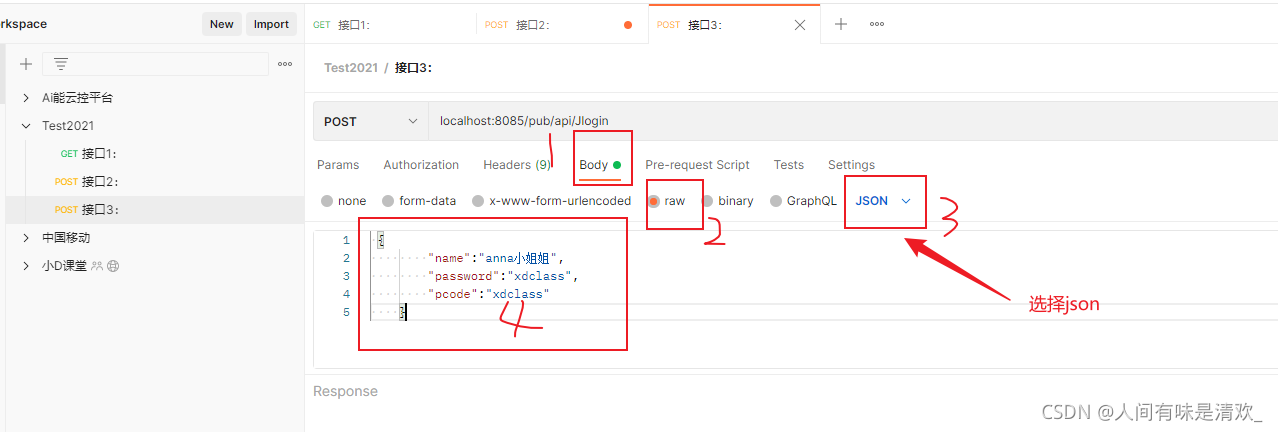Click the Import button
The width and height of the screenshot is (1278, 432).
click(271, 24)
